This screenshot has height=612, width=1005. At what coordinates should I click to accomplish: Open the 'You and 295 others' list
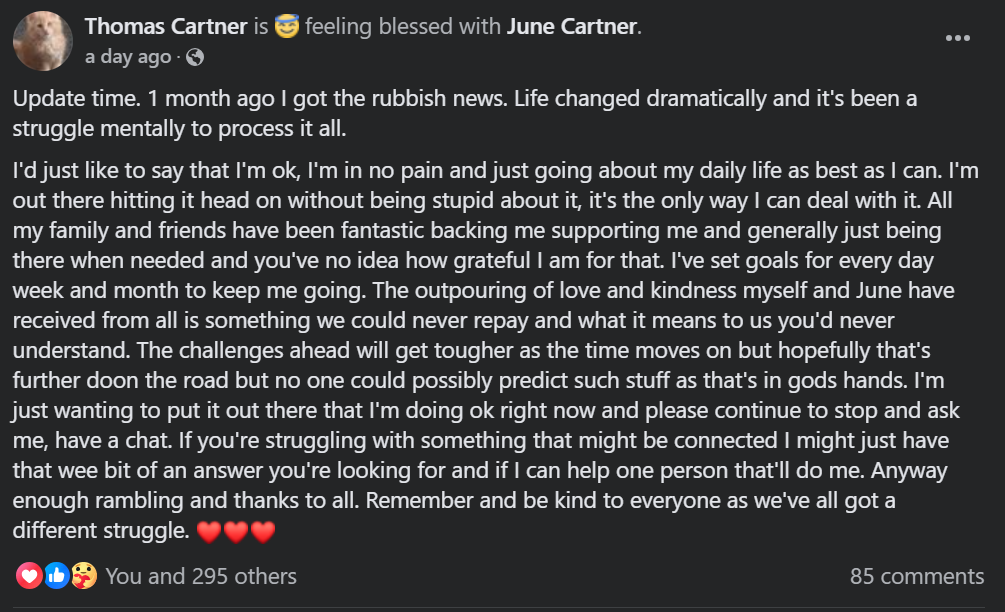[x=201, y=576]
